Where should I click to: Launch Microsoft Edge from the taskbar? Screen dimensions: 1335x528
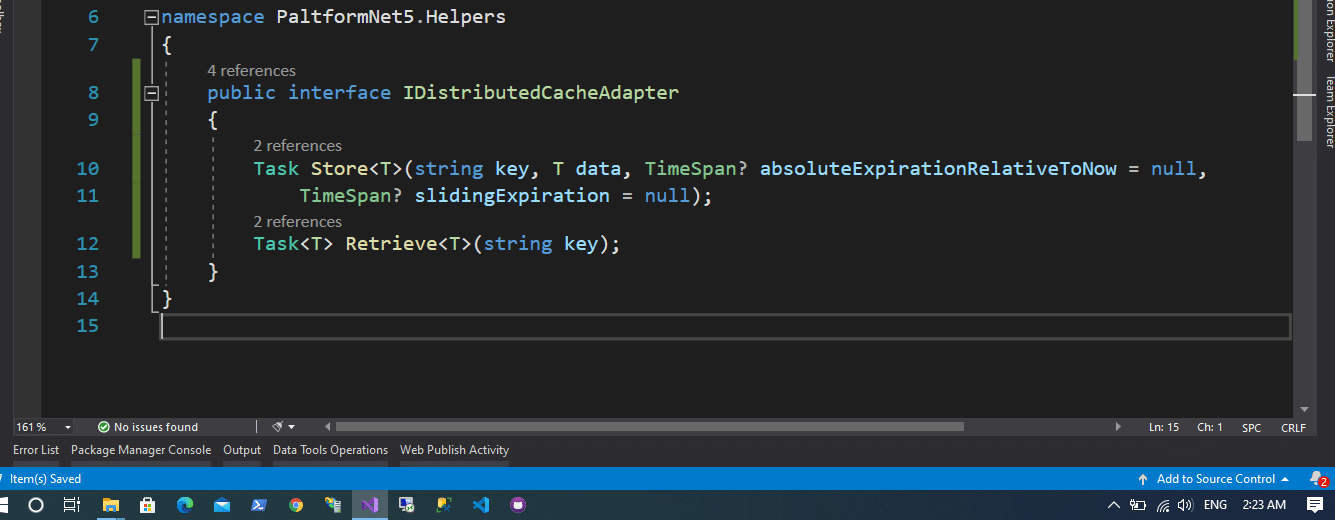coord(185,505)
